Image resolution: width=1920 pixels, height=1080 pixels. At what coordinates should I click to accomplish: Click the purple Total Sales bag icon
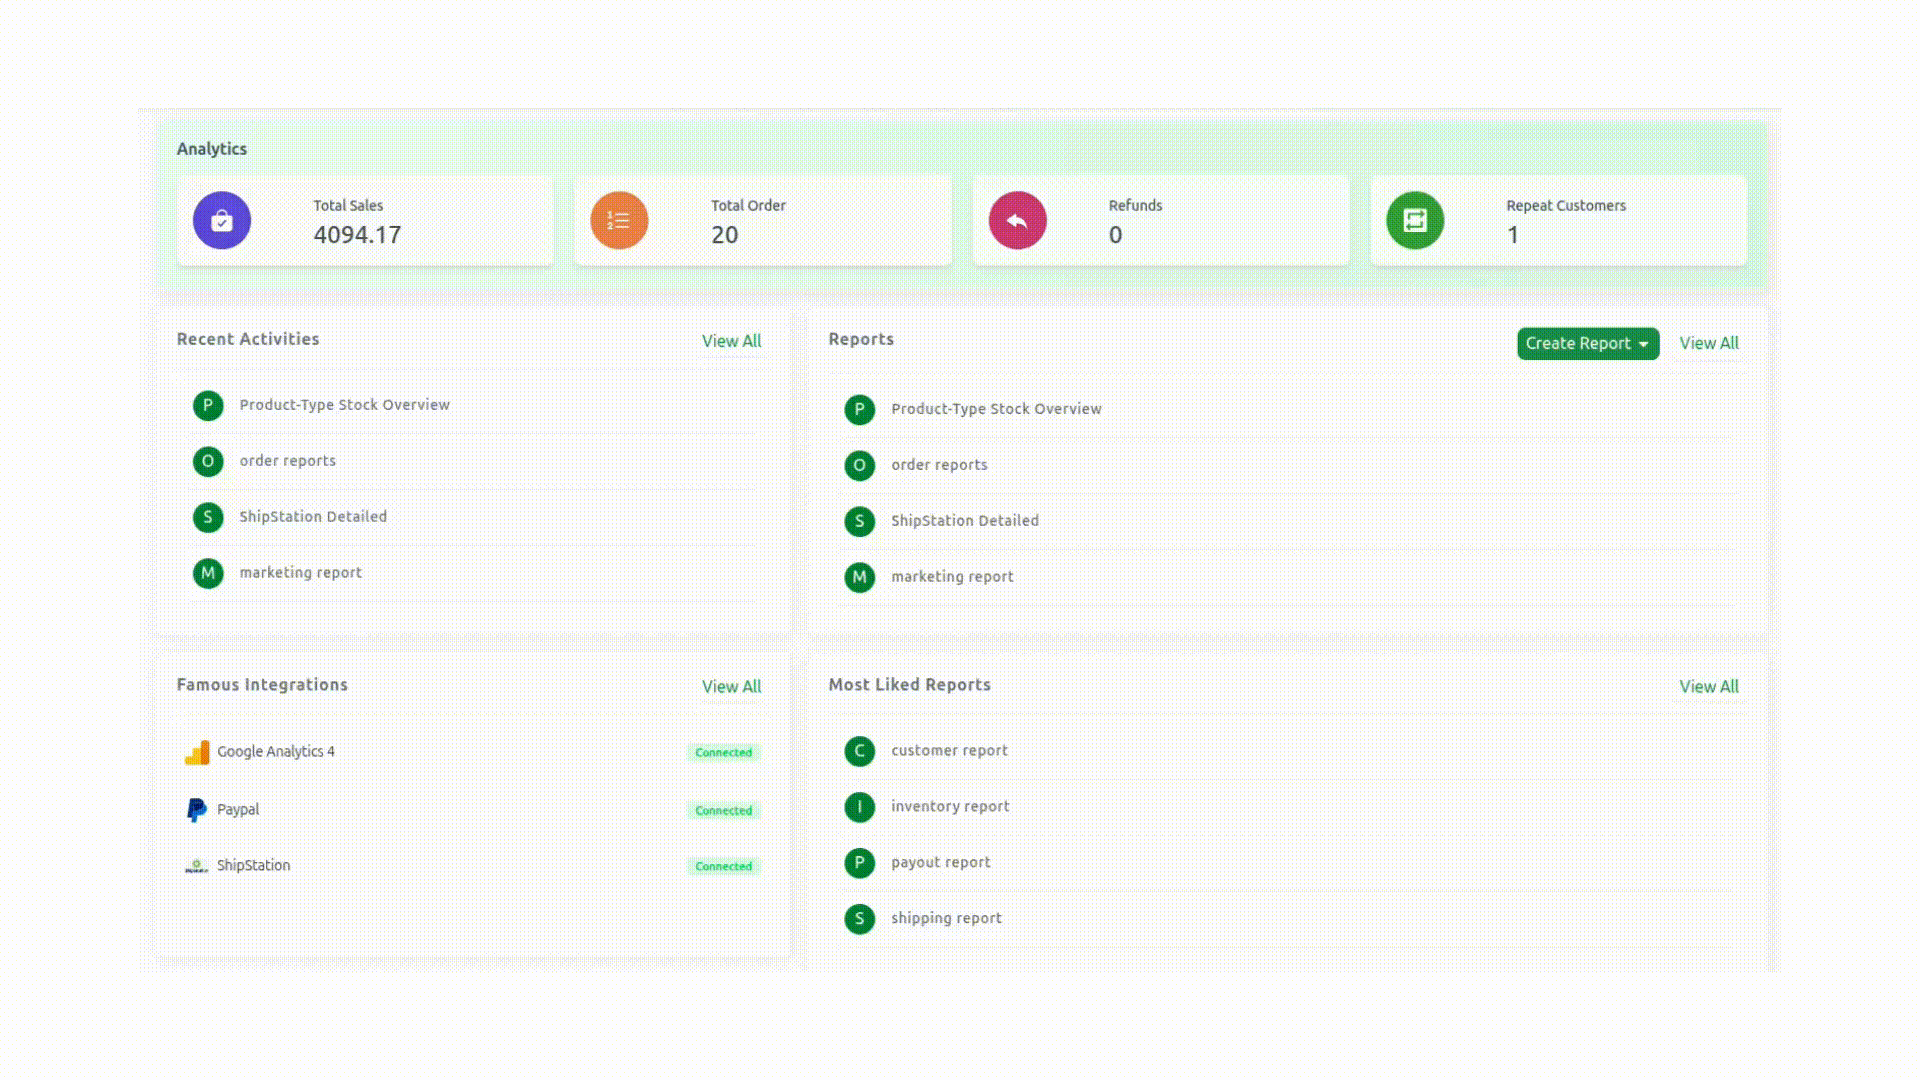click(222, 220)
